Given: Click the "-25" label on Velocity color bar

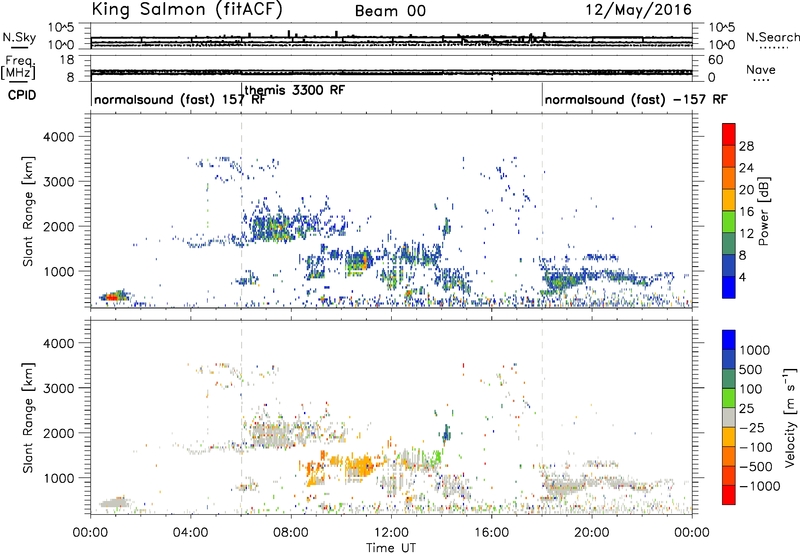Looking at the screenshot, I should click(752, 428).
